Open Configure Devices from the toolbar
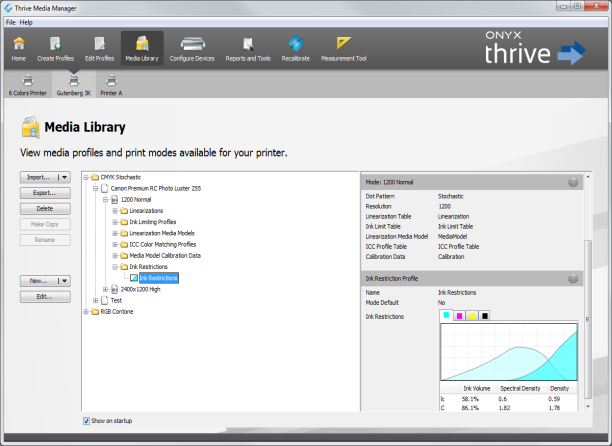Viewport: 612px width, 446px height. point(192,49)
